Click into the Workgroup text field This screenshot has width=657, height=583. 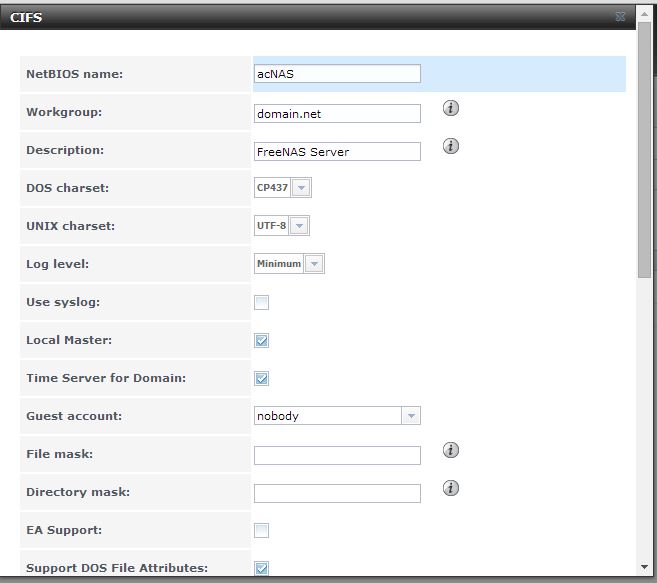(x=337, y=114)
